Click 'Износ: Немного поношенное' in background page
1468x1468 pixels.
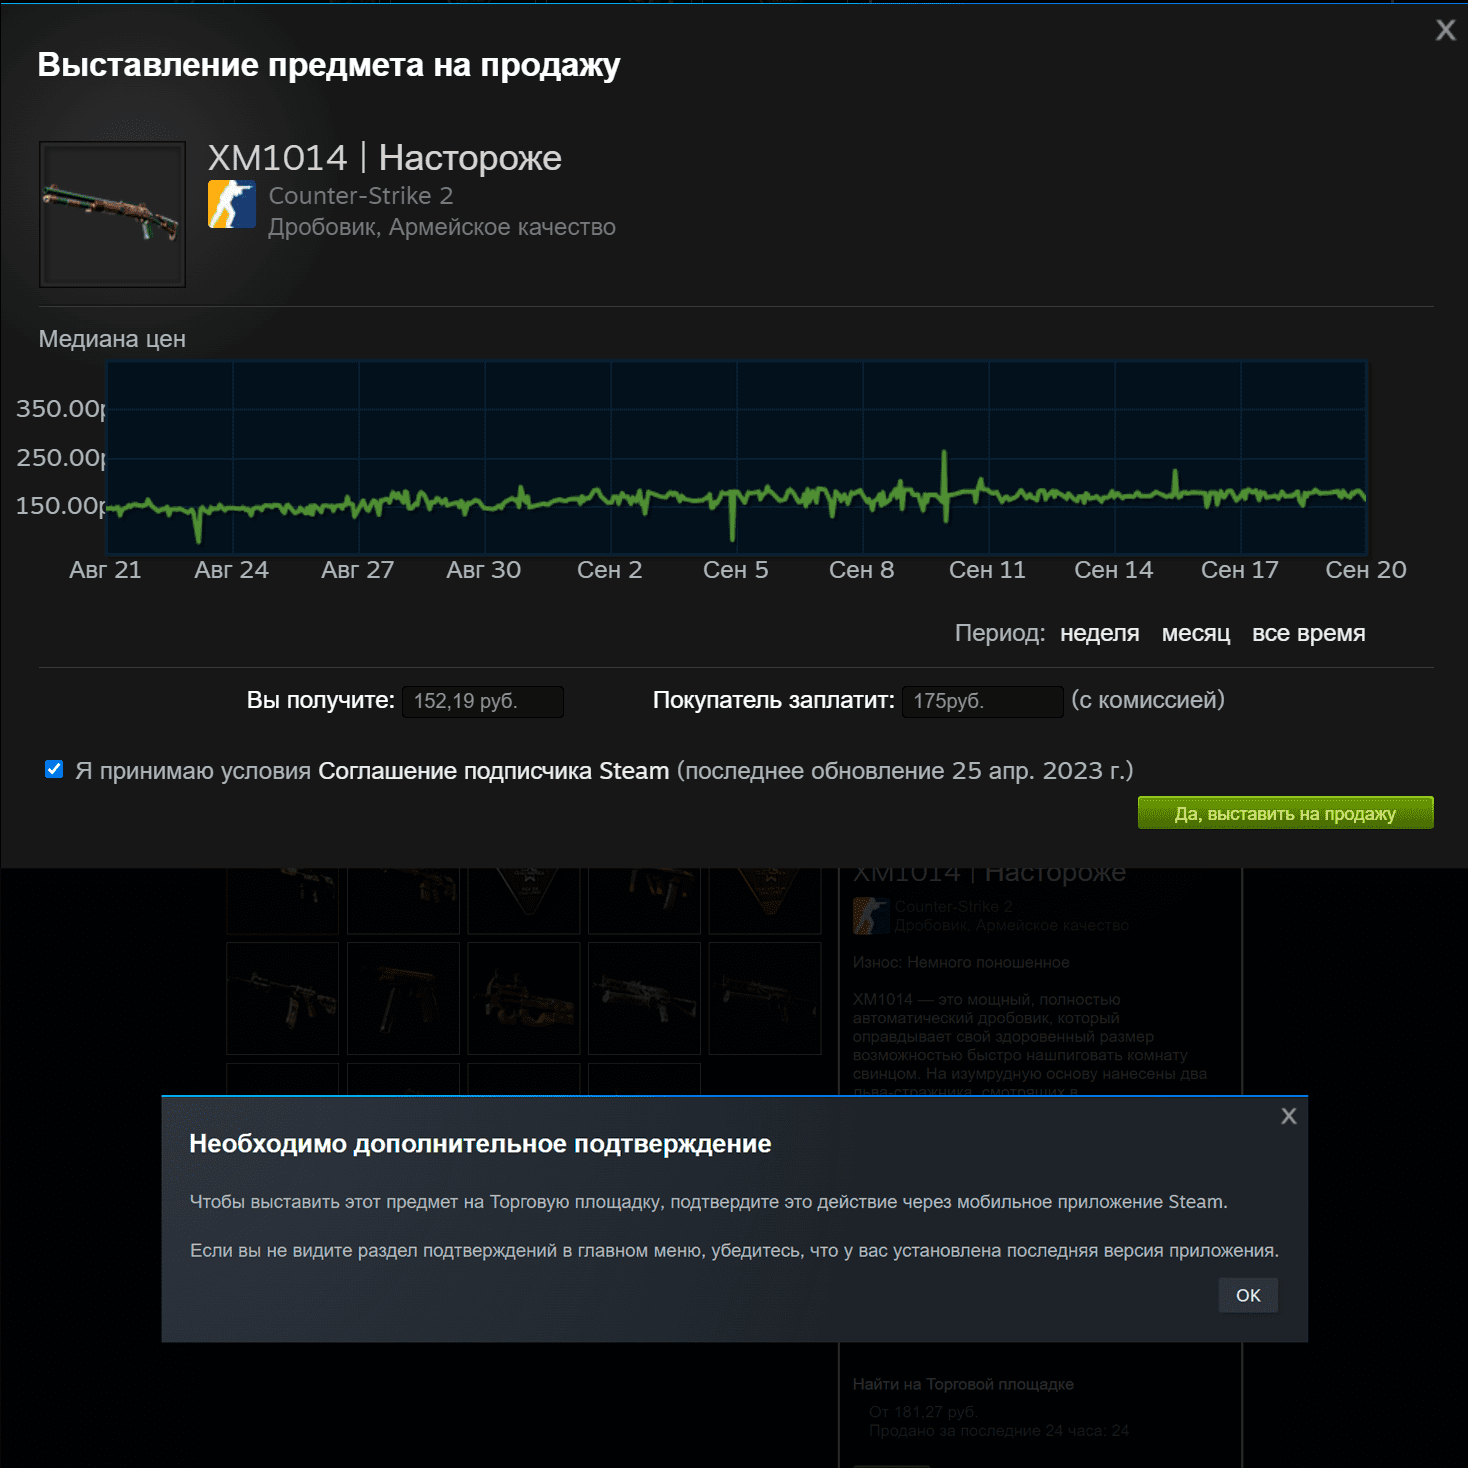coord(961,962)
